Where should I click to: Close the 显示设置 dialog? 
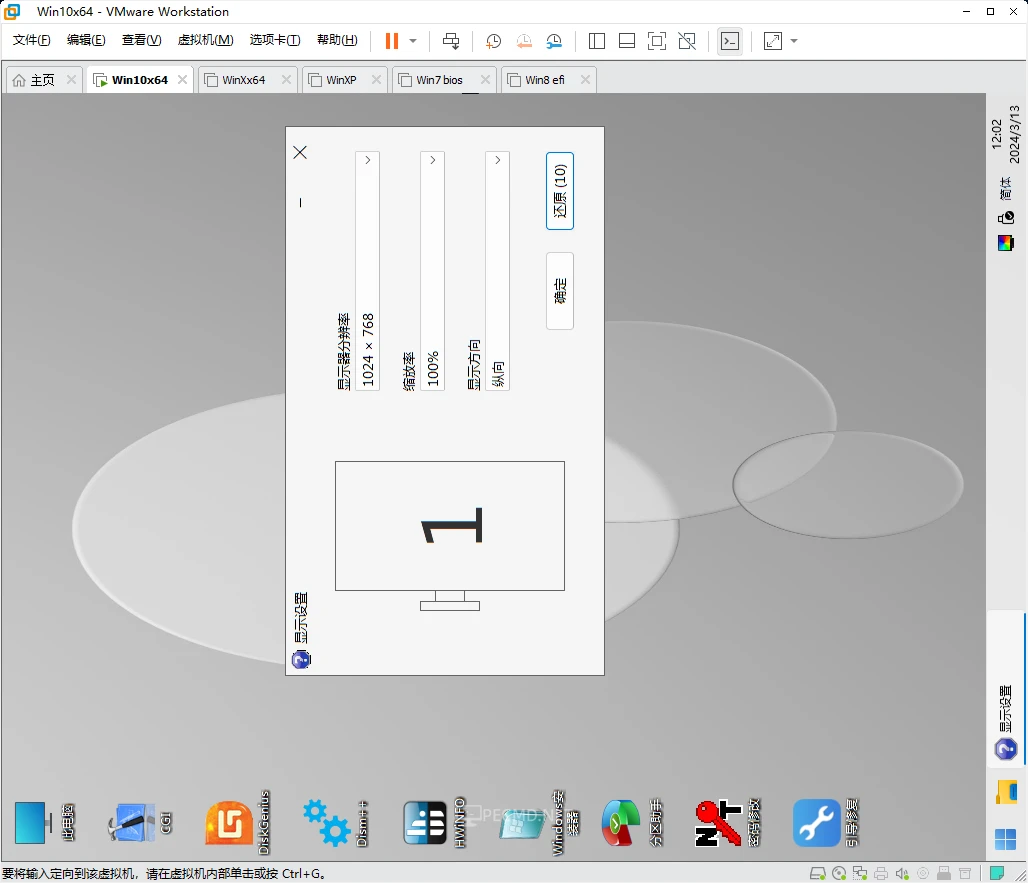click(x=300, y=152)
